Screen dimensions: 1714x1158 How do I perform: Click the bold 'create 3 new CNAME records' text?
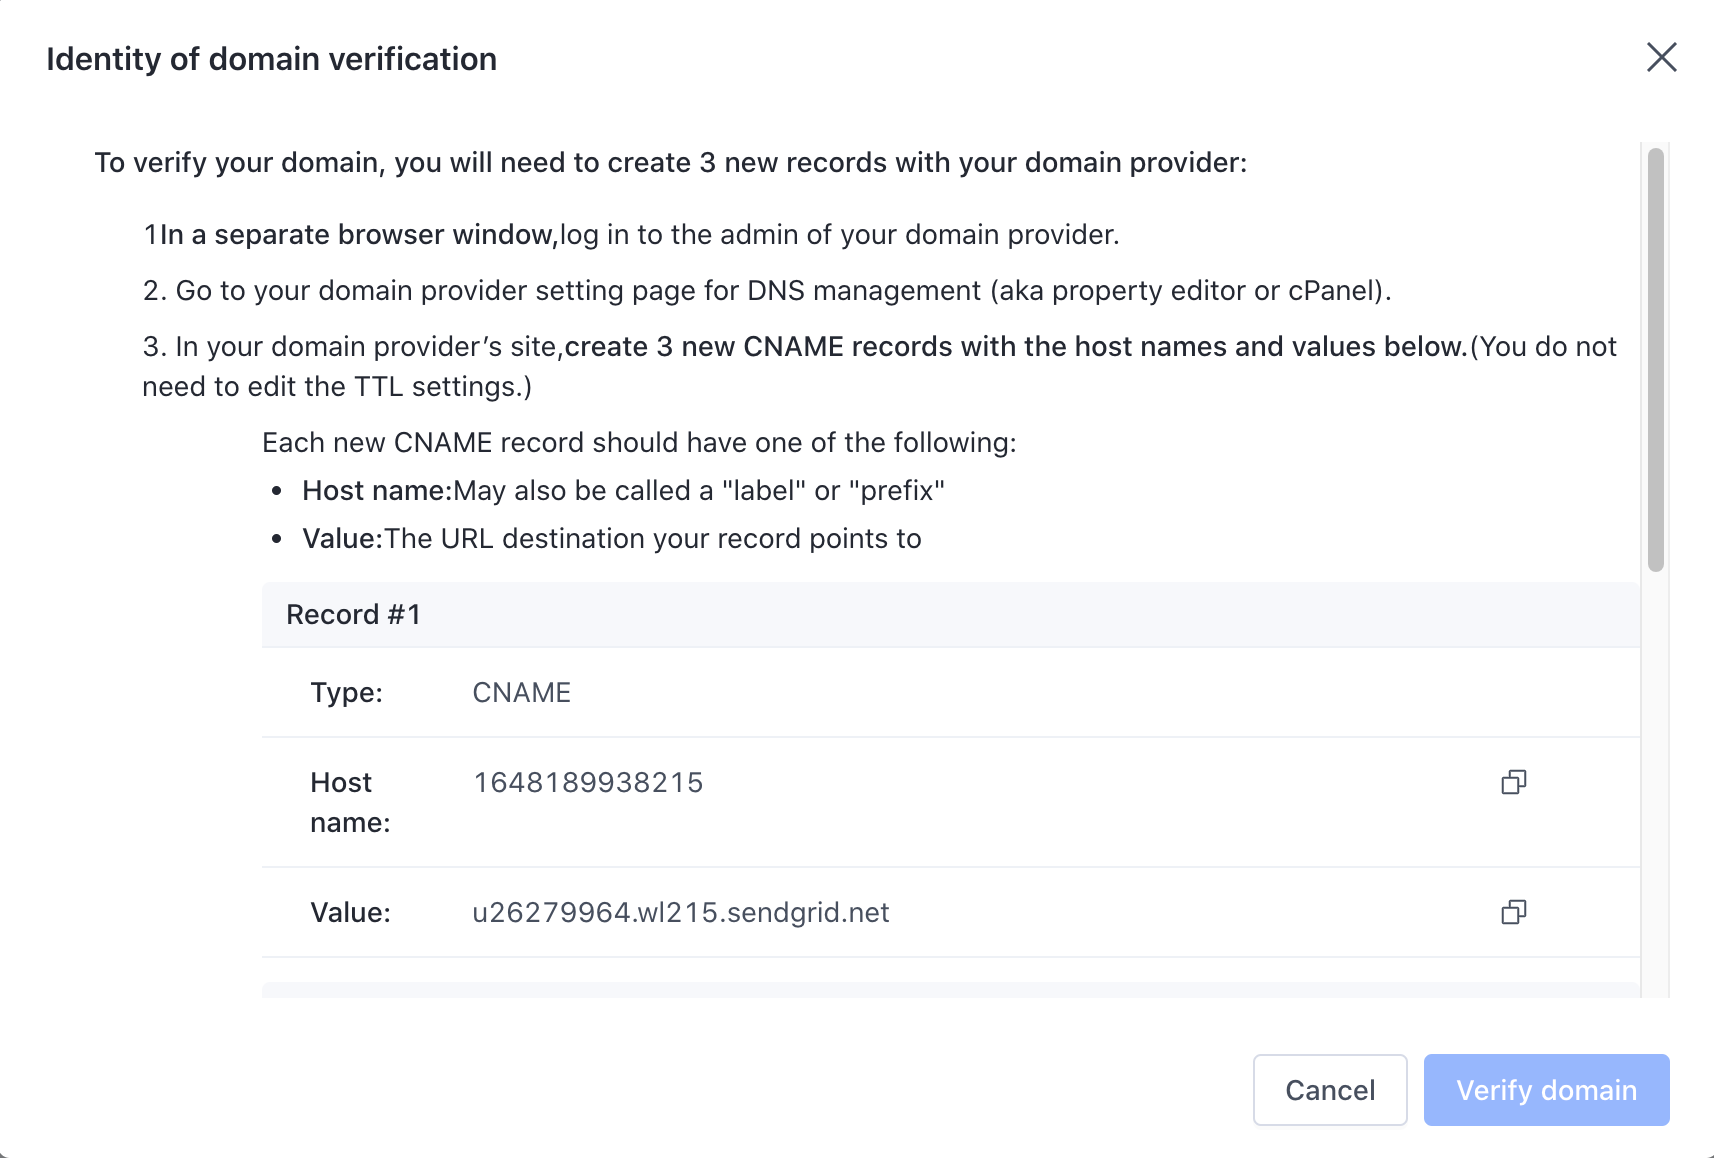[1014, 346]
